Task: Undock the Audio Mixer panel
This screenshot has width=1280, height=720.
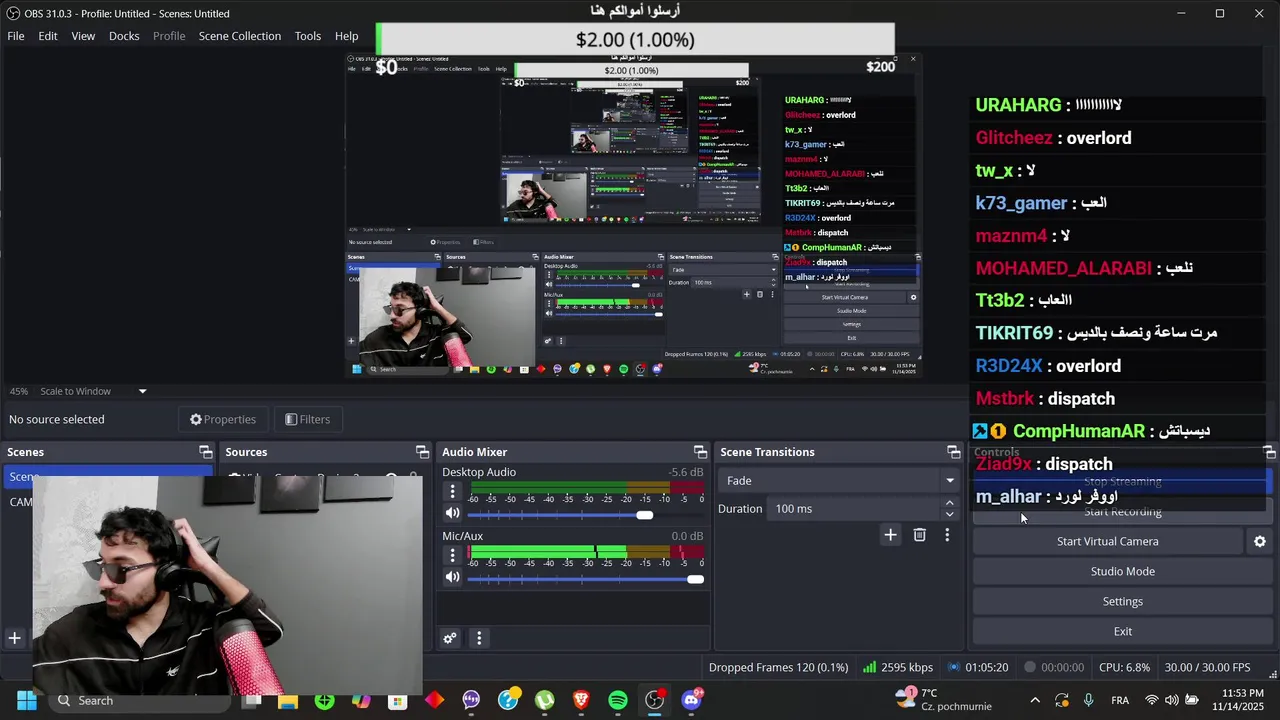Action: [x=700, y=452]
